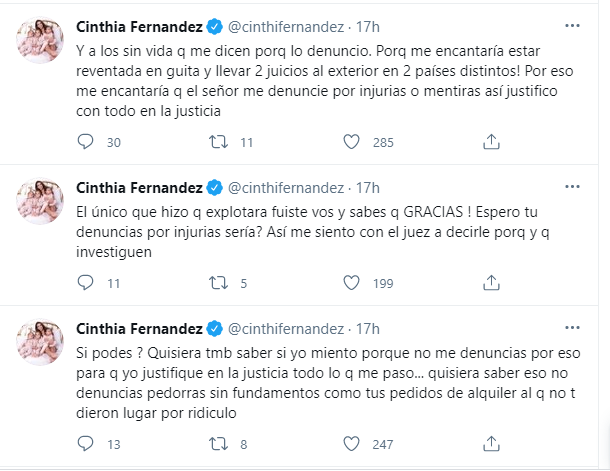Open the 17h timestamp on third tweet

tap(368, 329)
